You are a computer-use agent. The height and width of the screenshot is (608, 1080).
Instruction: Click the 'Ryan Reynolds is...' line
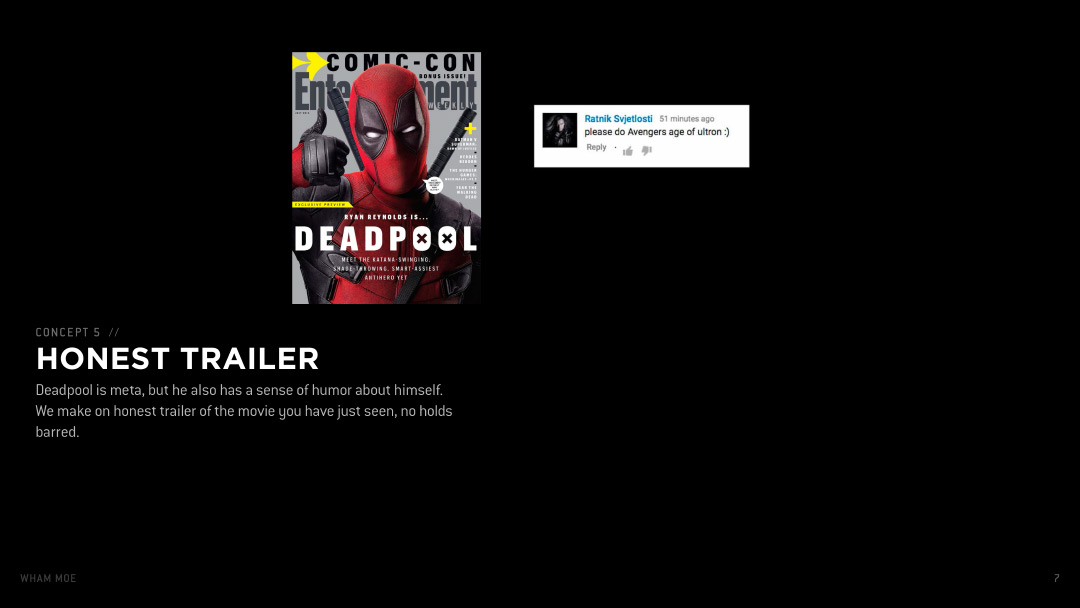pos(386,216)
